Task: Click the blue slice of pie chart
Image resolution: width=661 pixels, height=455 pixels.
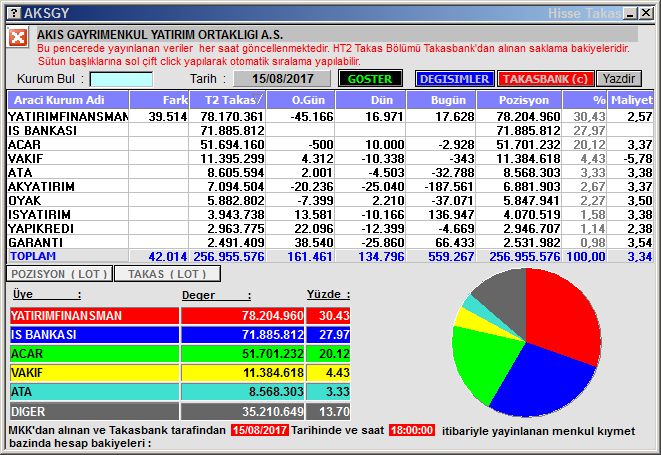Action: coord(544,380)
